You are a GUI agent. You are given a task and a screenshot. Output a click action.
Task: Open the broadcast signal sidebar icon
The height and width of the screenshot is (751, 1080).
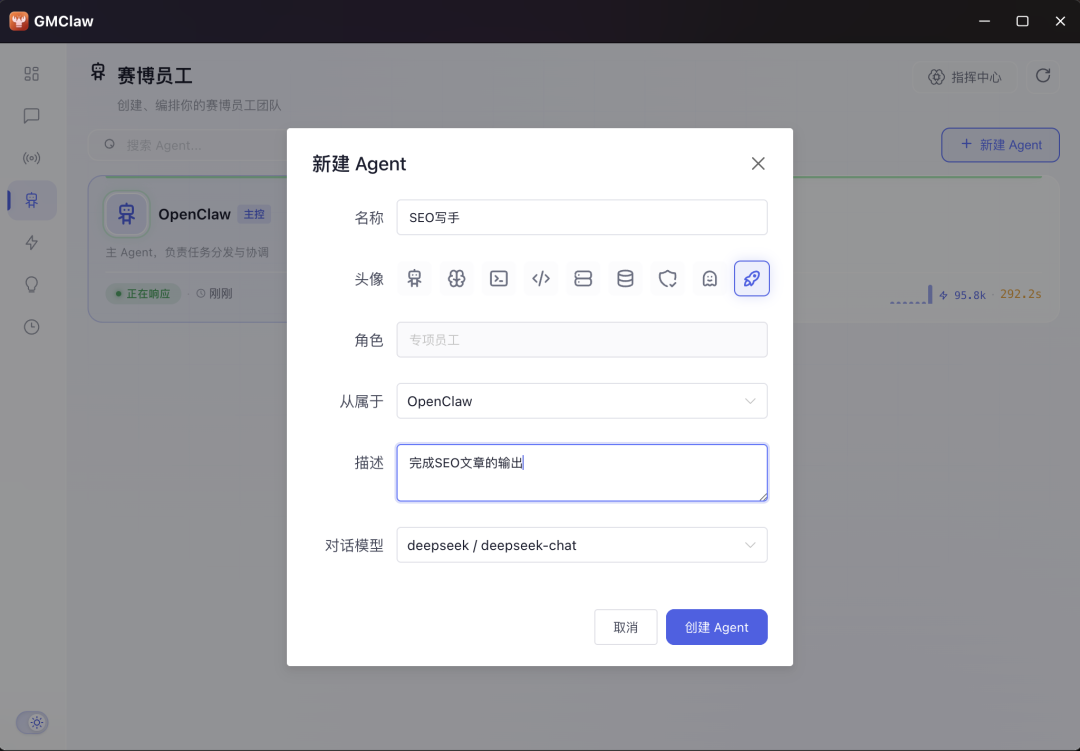(x=31, y=158)
